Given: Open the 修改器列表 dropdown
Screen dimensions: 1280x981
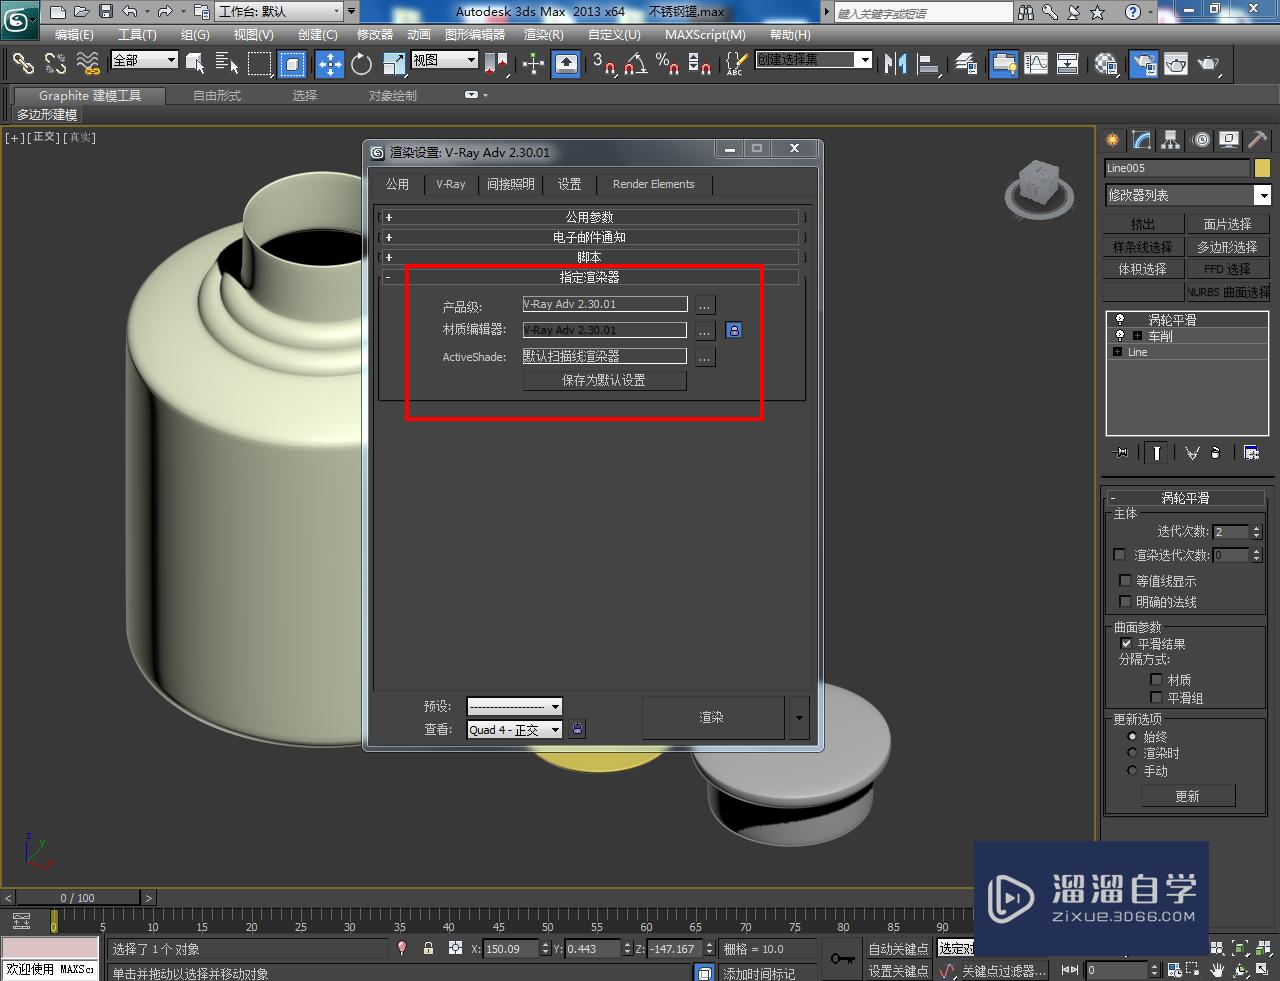Looking at the screenshot, I should (1188, 195).
